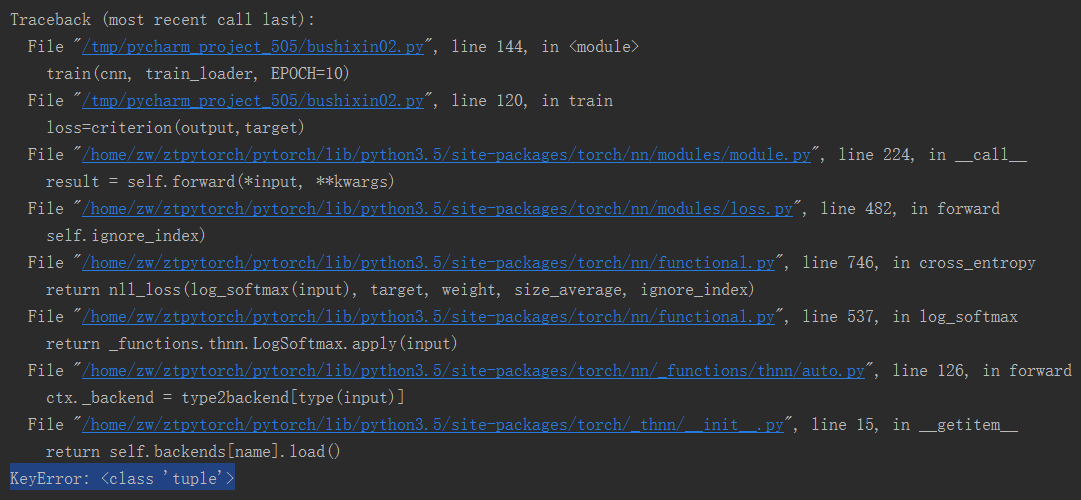Open the loss.py file link

pos(438,209)
